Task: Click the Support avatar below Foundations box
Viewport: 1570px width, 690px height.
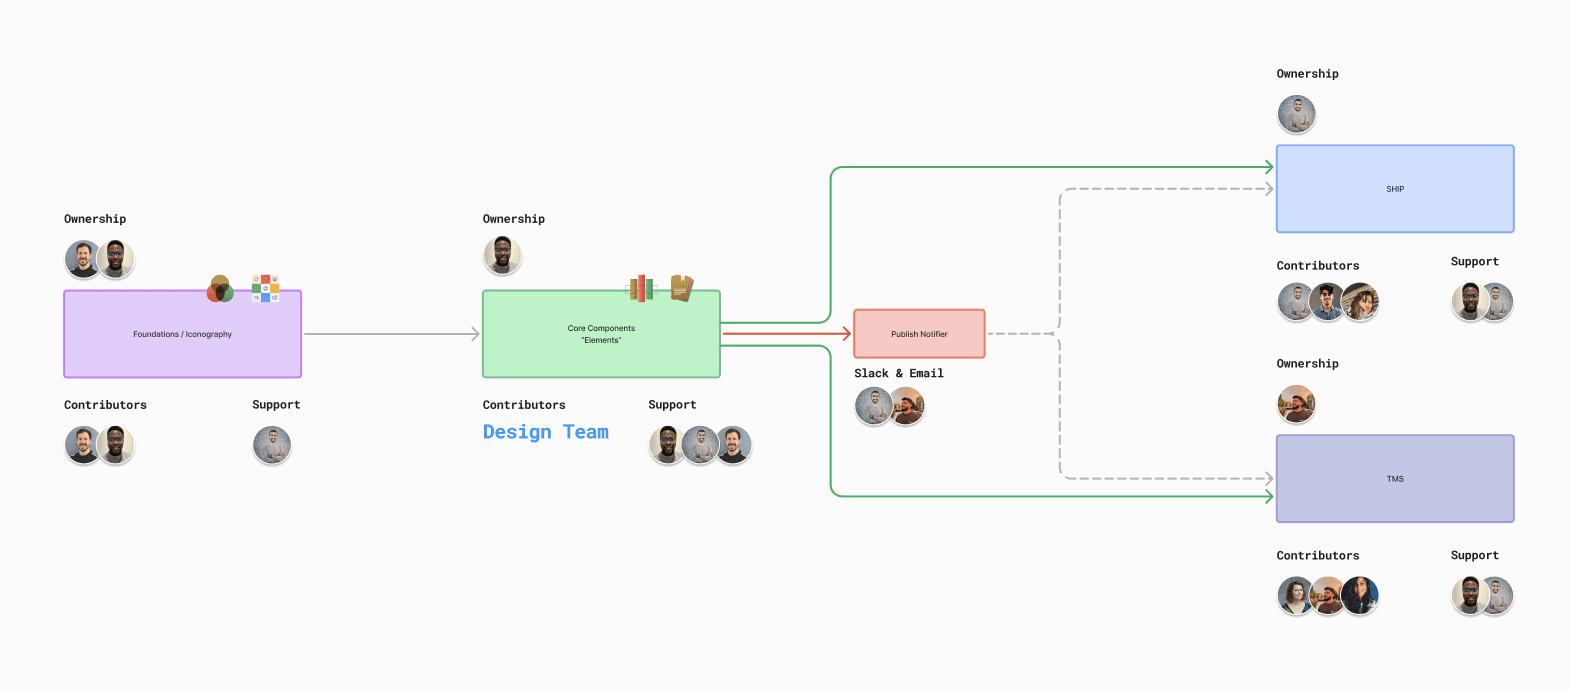Action: [272, 445]
